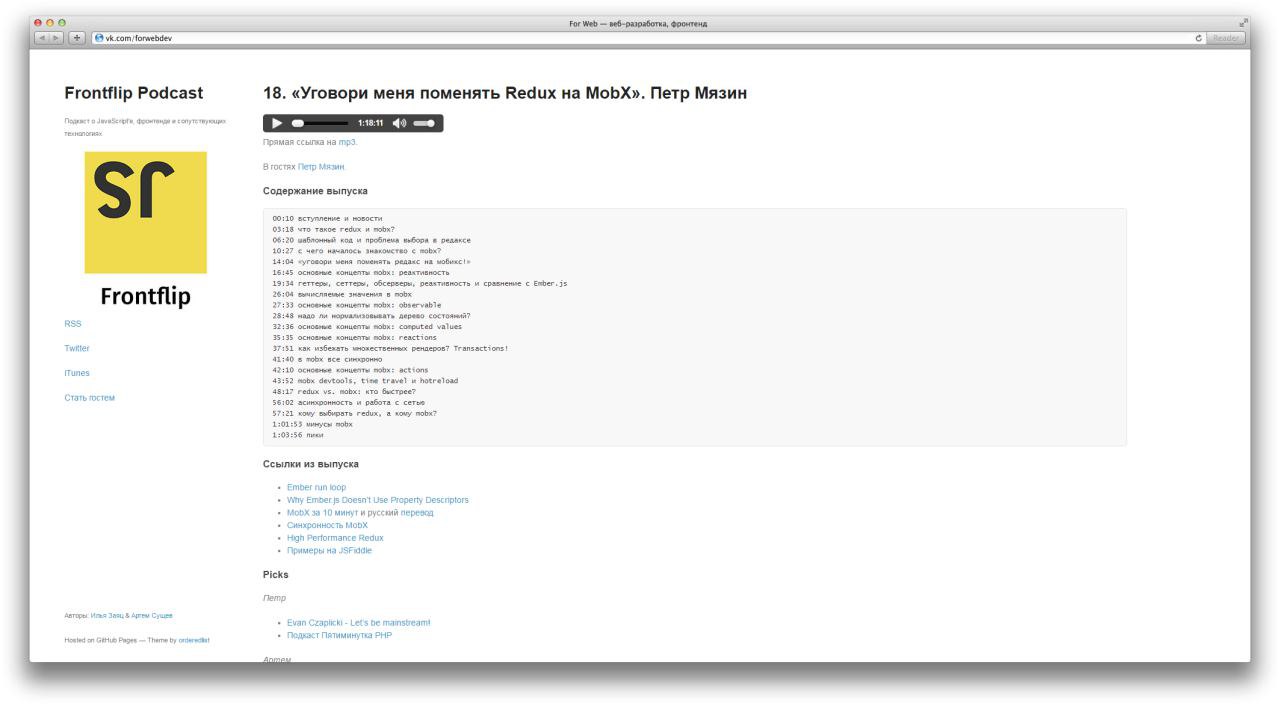Click the plus add bookmark button
Screen dimensions: 1280x705
coord(77,38)
